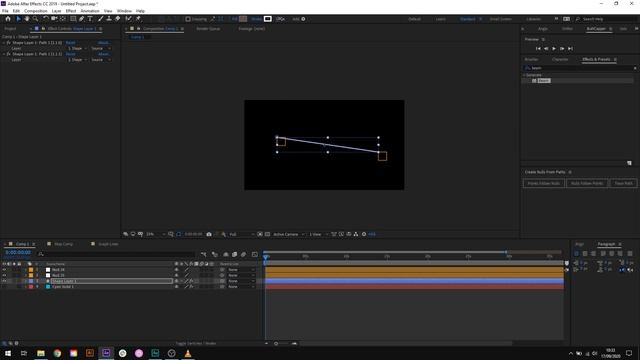Image resolution: width=640 pixels, height=360 pixels.
Task: Select the Selection arrow tool
Action: coord(18,19)
